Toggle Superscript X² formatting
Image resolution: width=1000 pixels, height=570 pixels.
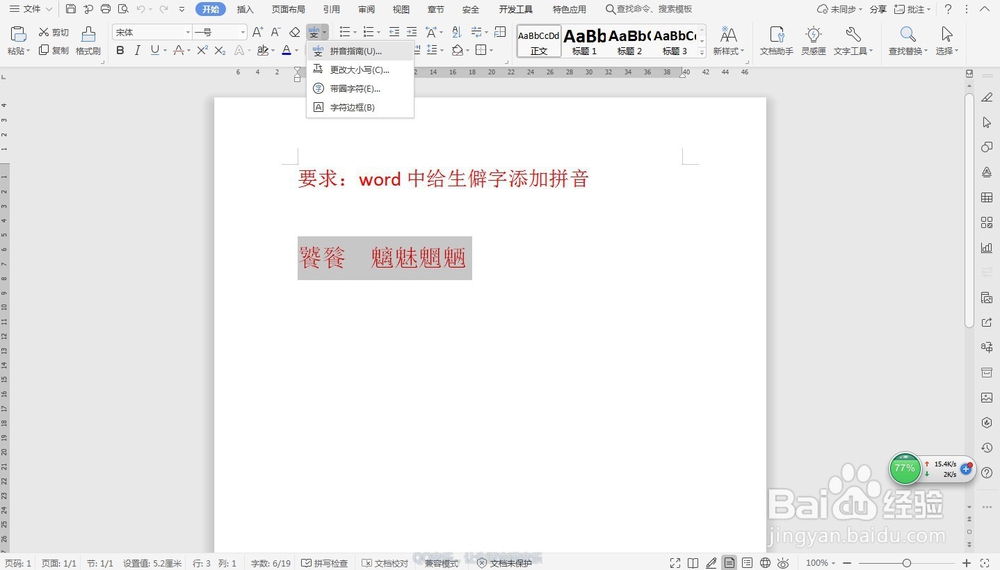[202, 50]
